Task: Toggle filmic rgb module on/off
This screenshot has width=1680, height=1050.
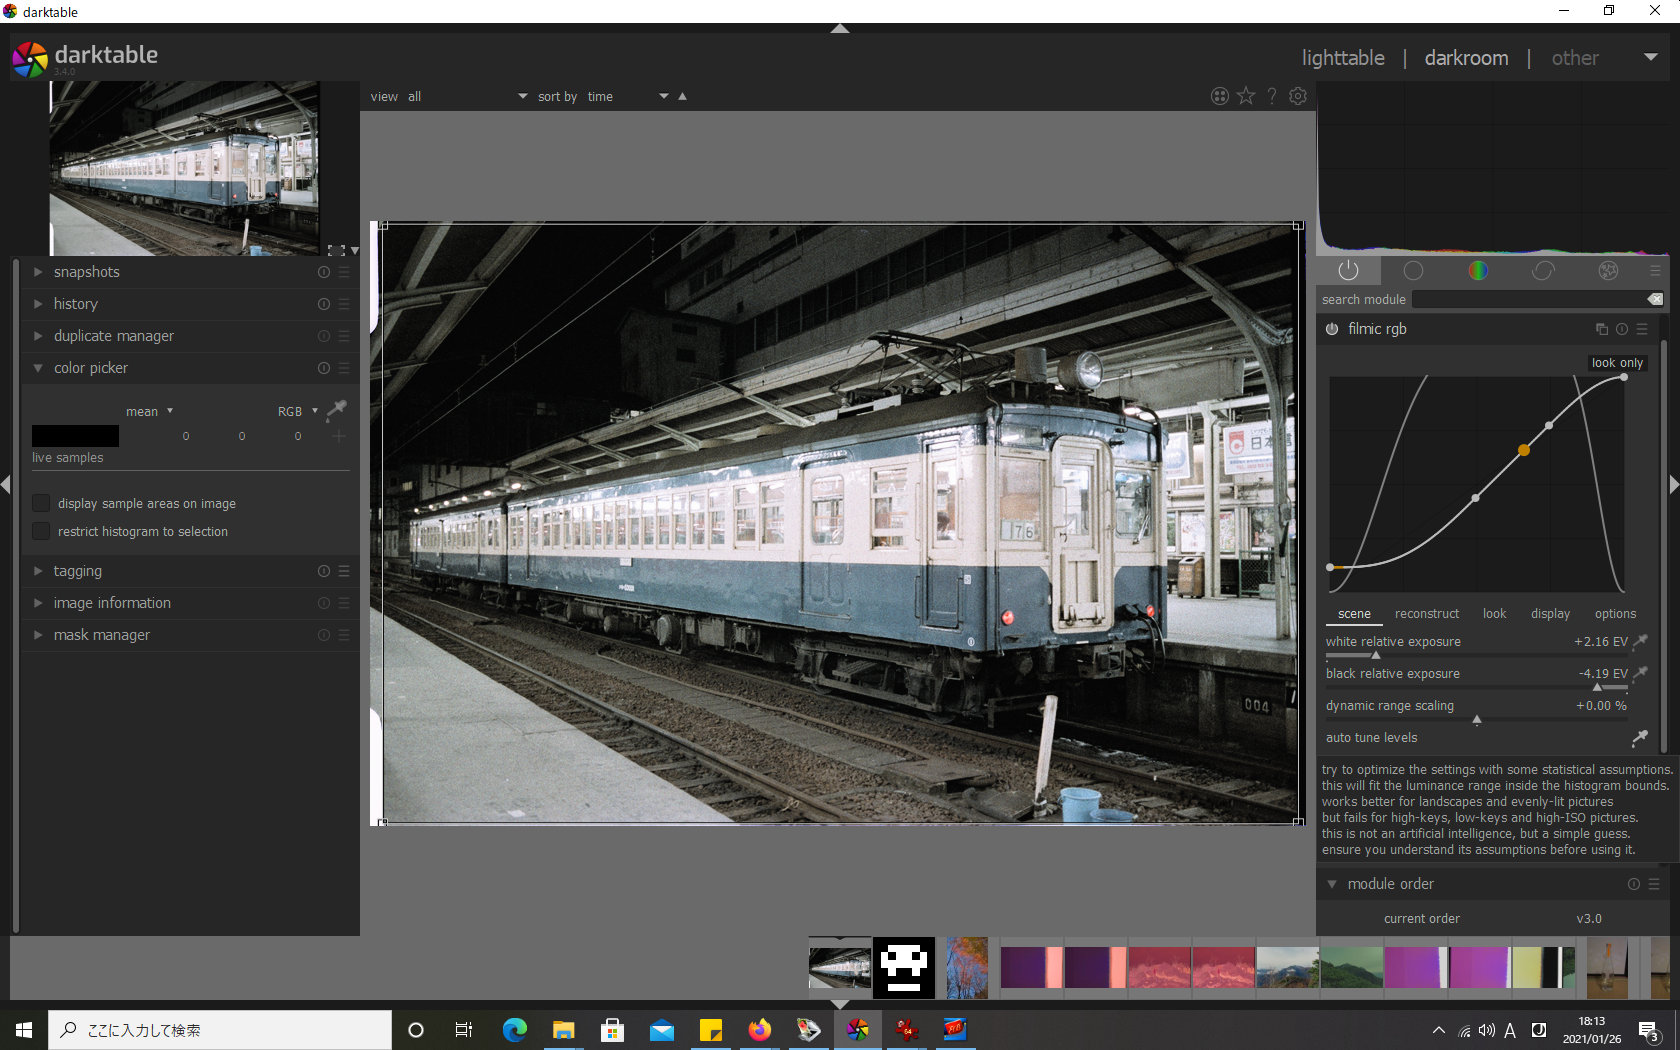Action: point(1332,329)
